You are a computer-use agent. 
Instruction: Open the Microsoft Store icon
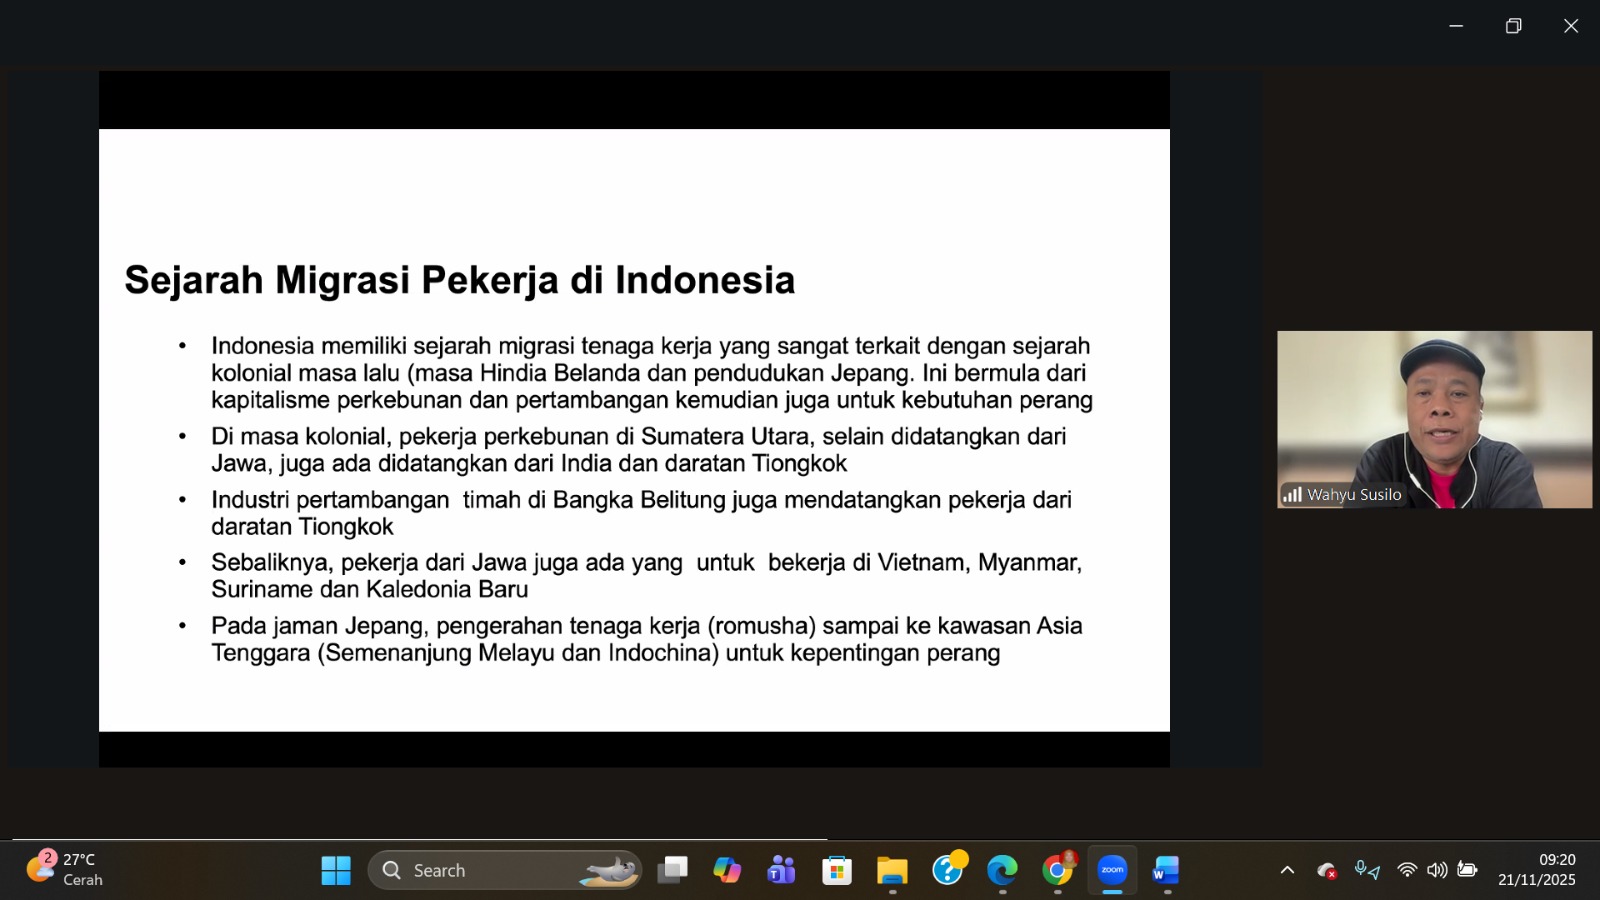tap(837, 870)
